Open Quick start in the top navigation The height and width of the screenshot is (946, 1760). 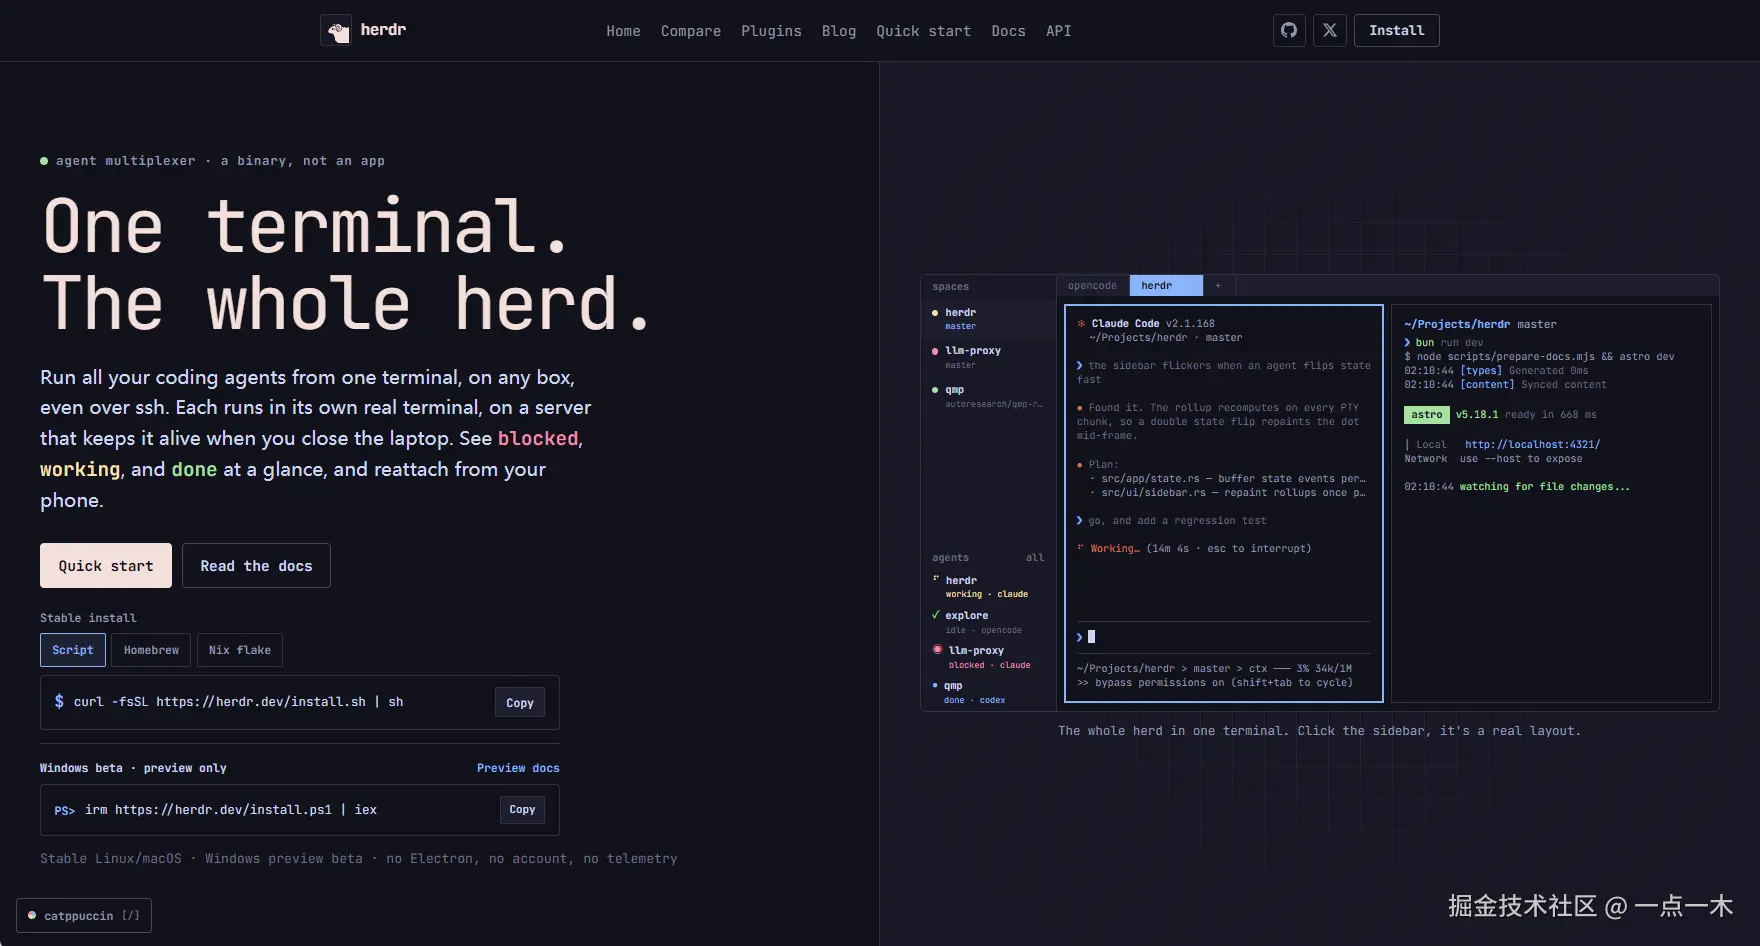pos(924,31)
